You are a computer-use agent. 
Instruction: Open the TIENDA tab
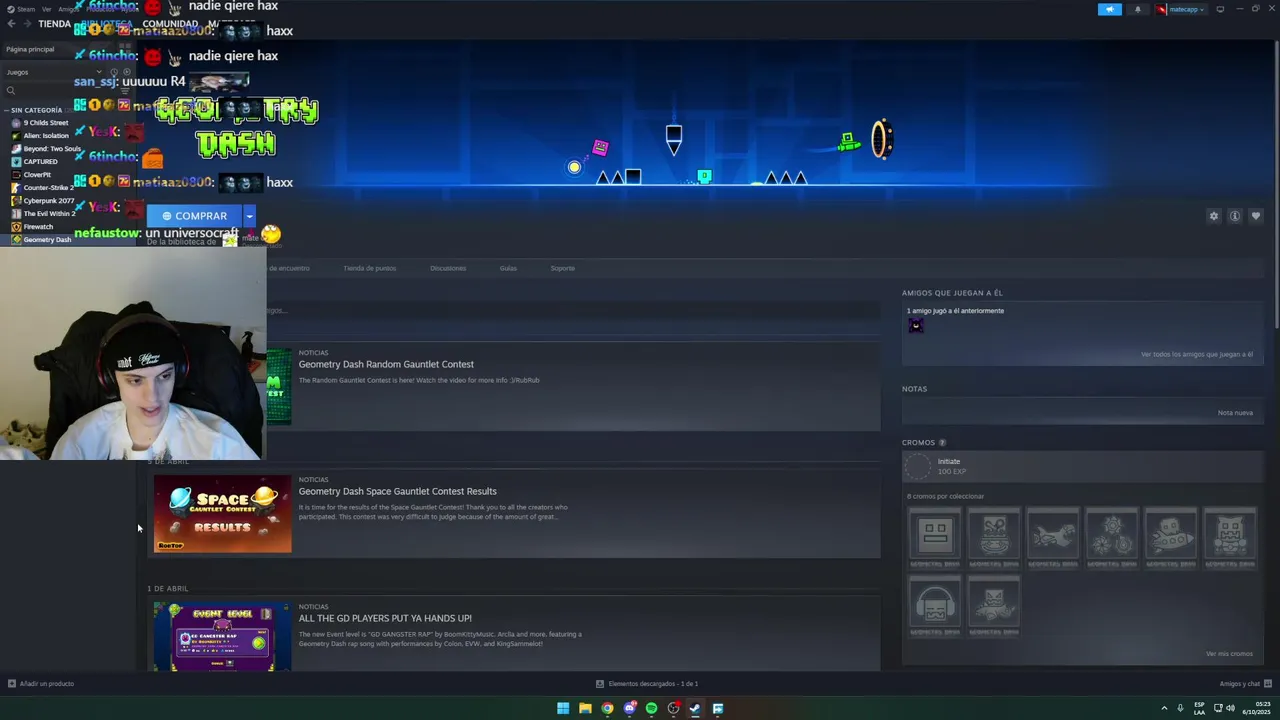54,24
